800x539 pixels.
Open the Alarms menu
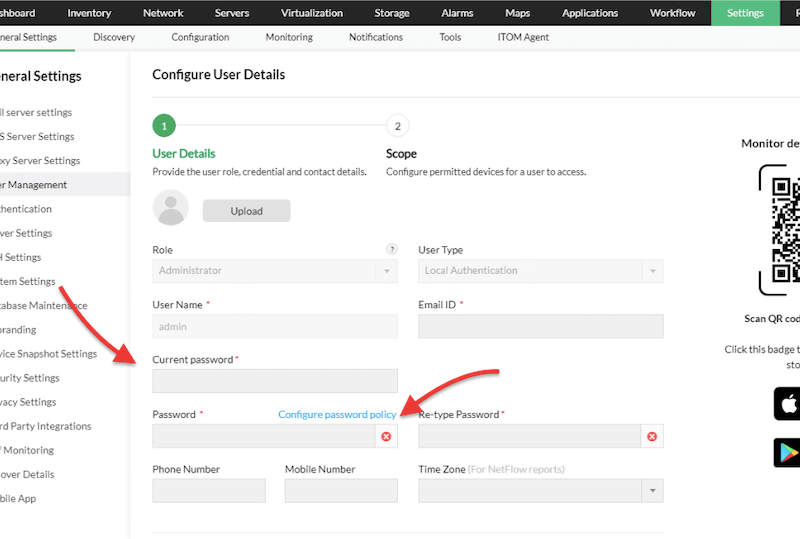tap(457, 13)
